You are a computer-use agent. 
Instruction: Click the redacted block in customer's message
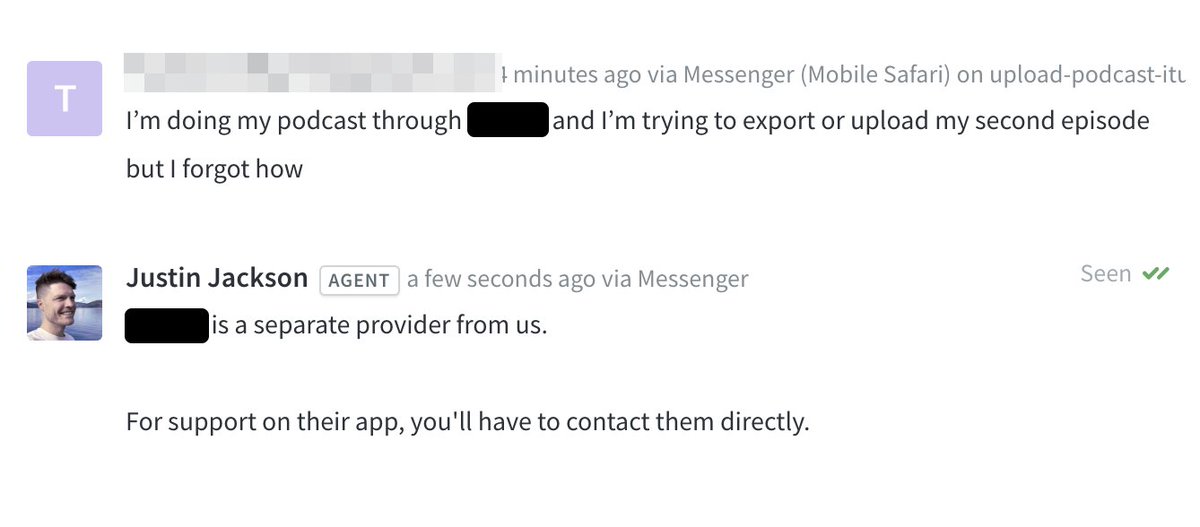coord(507,121)
